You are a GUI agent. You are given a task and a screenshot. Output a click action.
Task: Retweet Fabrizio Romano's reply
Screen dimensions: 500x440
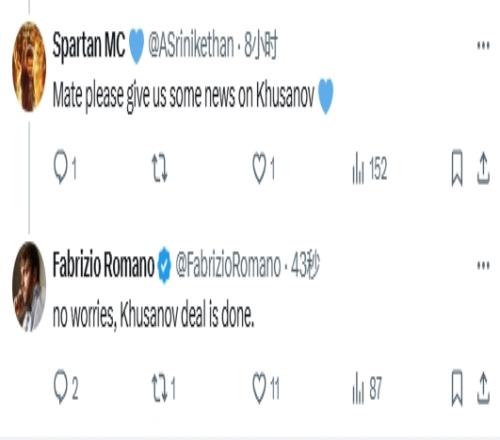pos(163,388)
